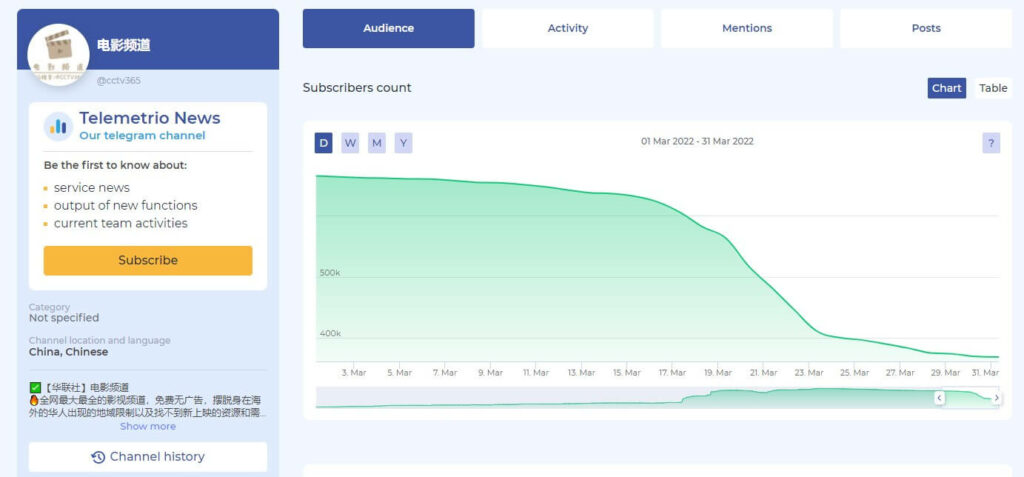Switch chart to Weekly view with W
Screen dimensions: 1024x477
(x=350, y=143)
